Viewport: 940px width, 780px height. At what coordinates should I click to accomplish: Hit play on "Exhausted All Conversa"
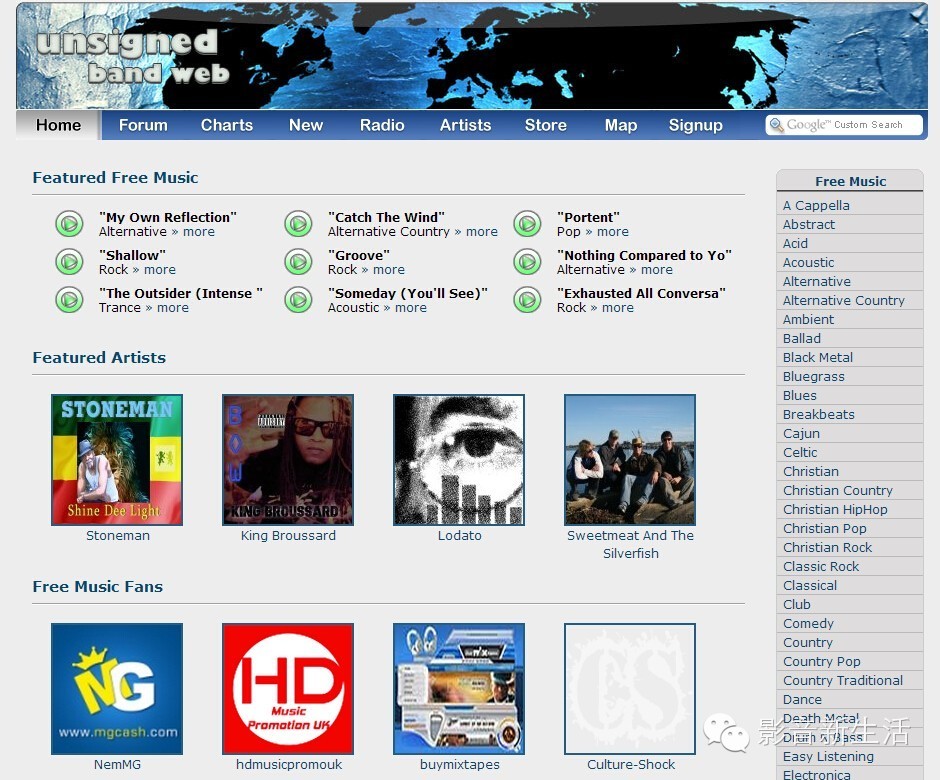coord(527,300)
